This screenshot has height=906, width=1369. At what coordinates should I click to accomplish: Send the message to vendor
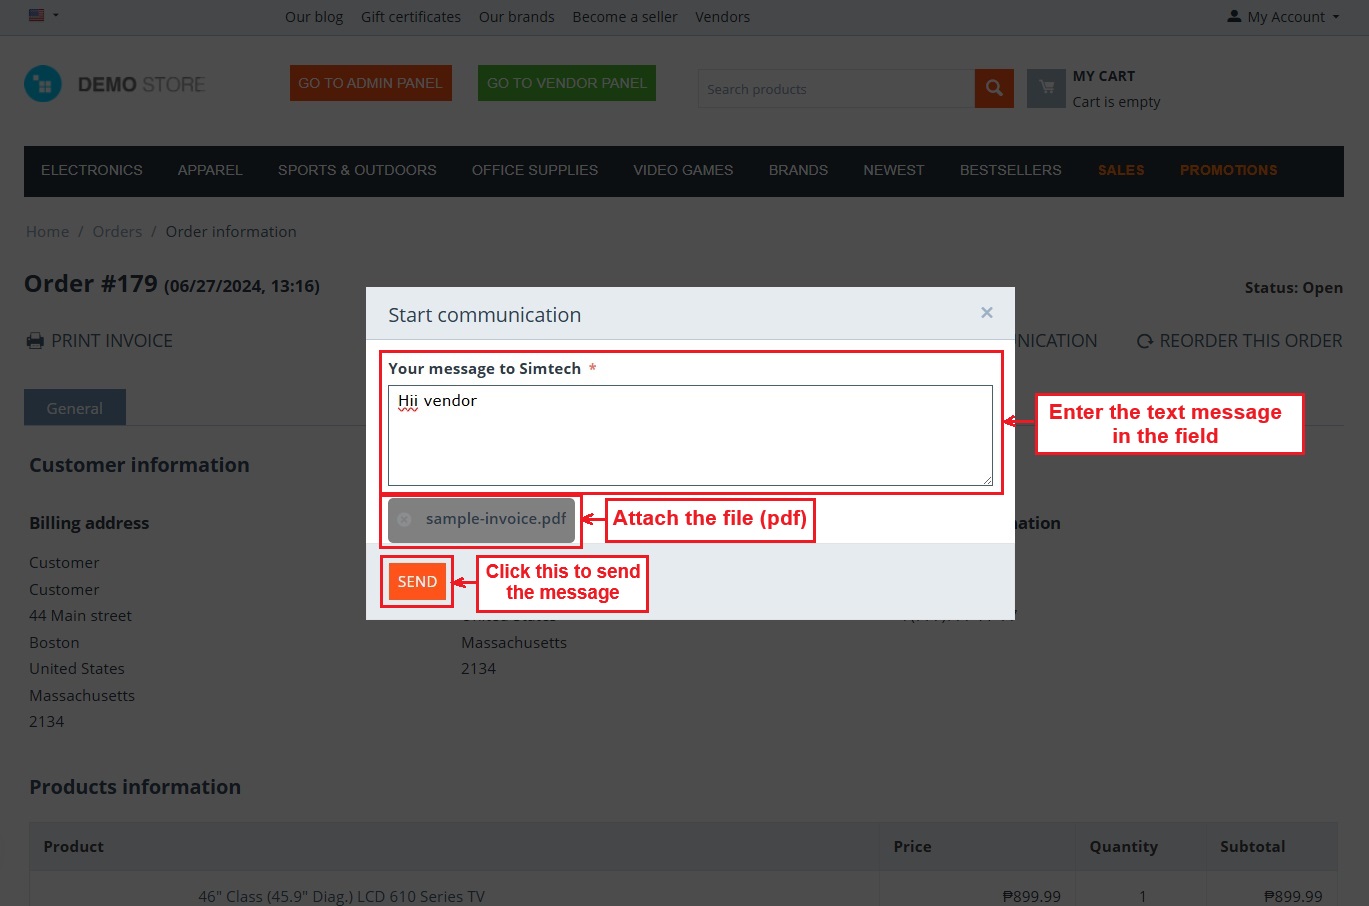pos(417,582)
